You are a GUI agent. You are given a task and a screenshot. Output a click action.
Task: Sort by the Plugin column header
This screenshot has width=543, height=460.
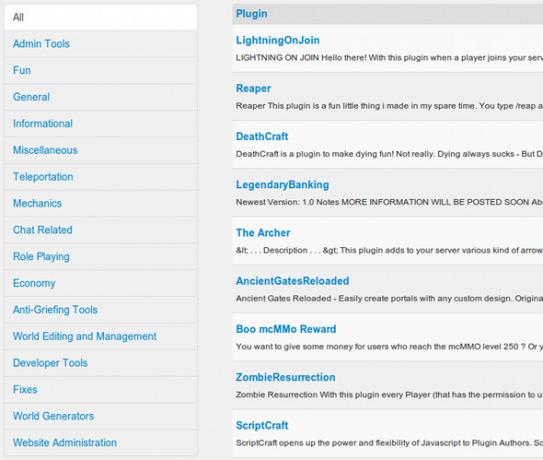click(251, 14)
